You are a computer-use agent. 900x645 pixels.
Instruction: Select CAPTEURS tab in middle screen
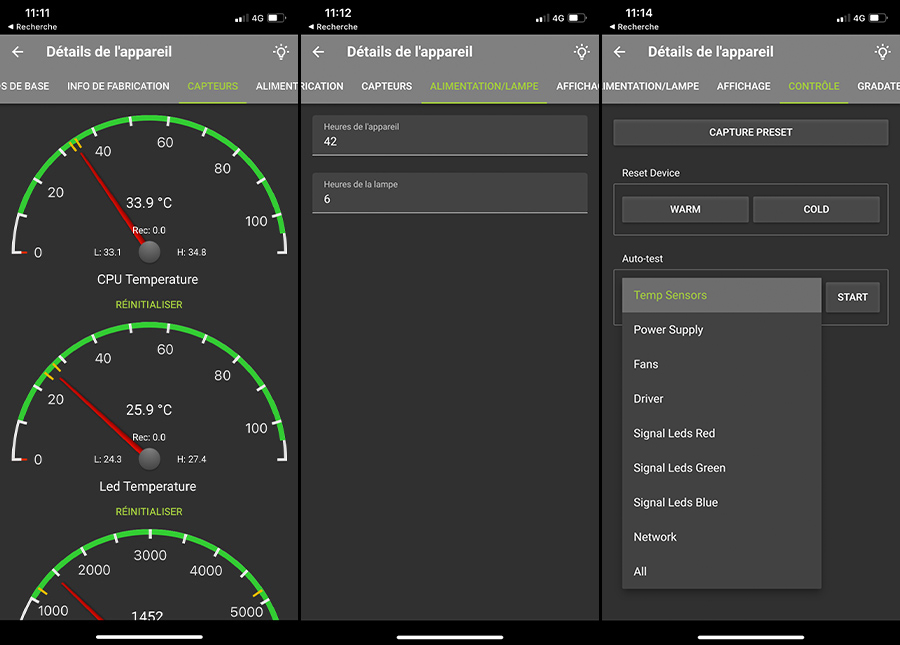pyautogui.click(x=386, y=86)
